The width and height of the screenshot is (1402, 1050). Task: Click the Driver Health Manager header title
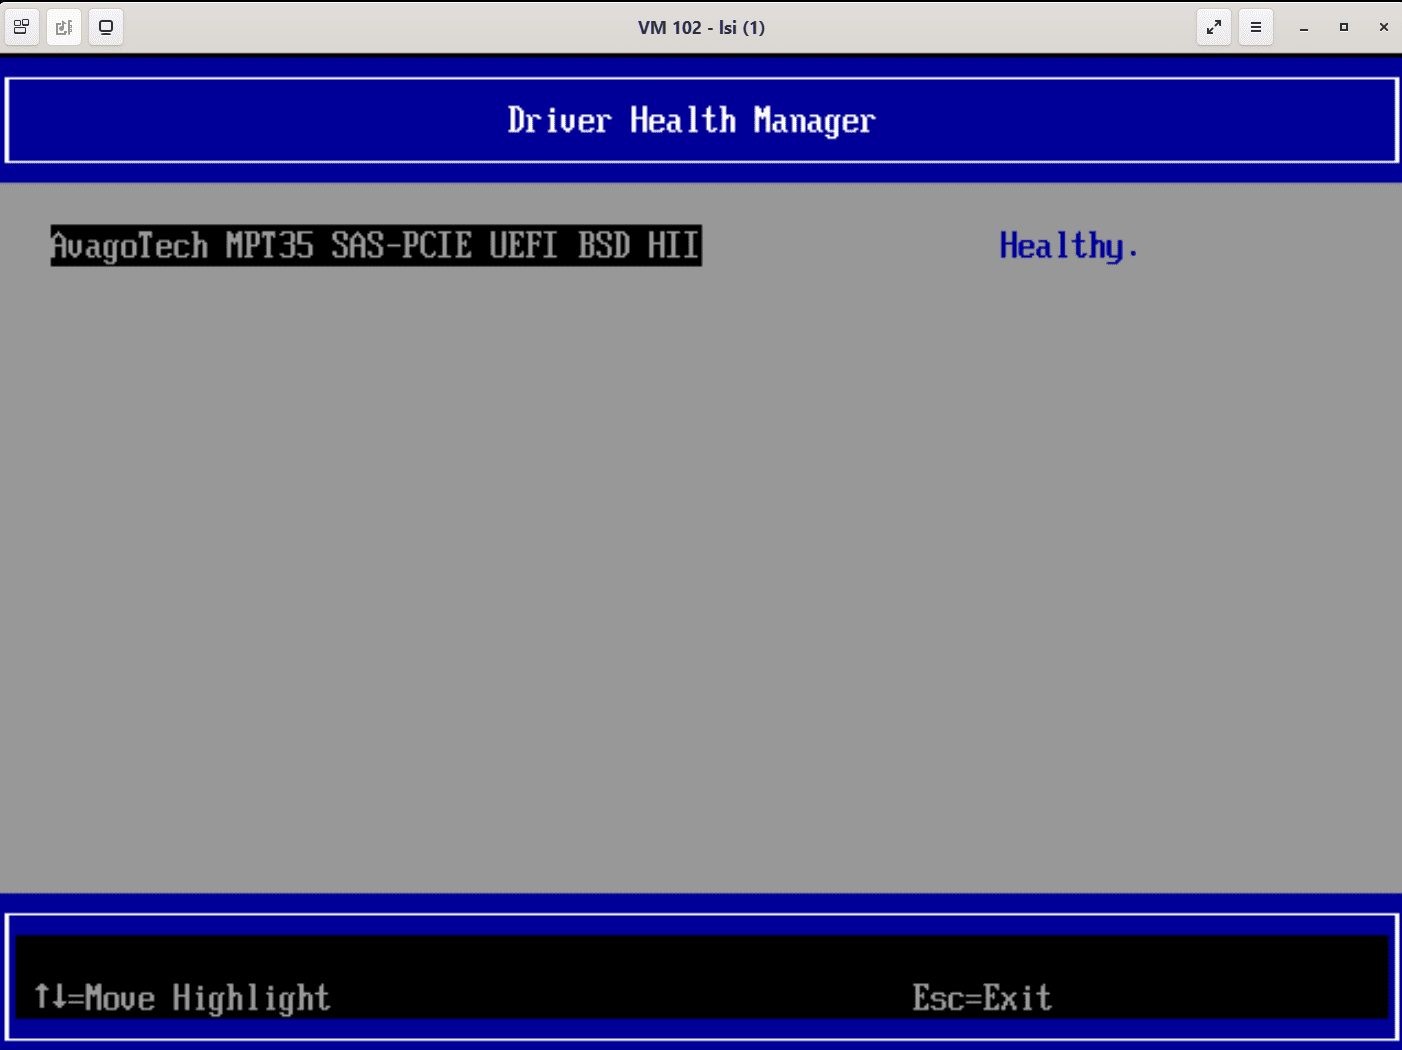tap(691, 121)
